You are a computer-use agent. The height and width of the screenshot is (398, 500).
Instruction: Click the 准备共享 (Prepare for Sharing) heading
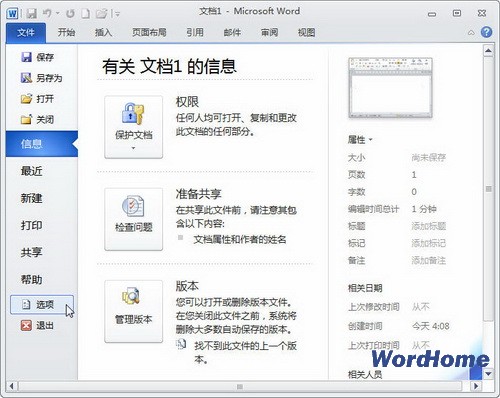click(x=199, y=194)
